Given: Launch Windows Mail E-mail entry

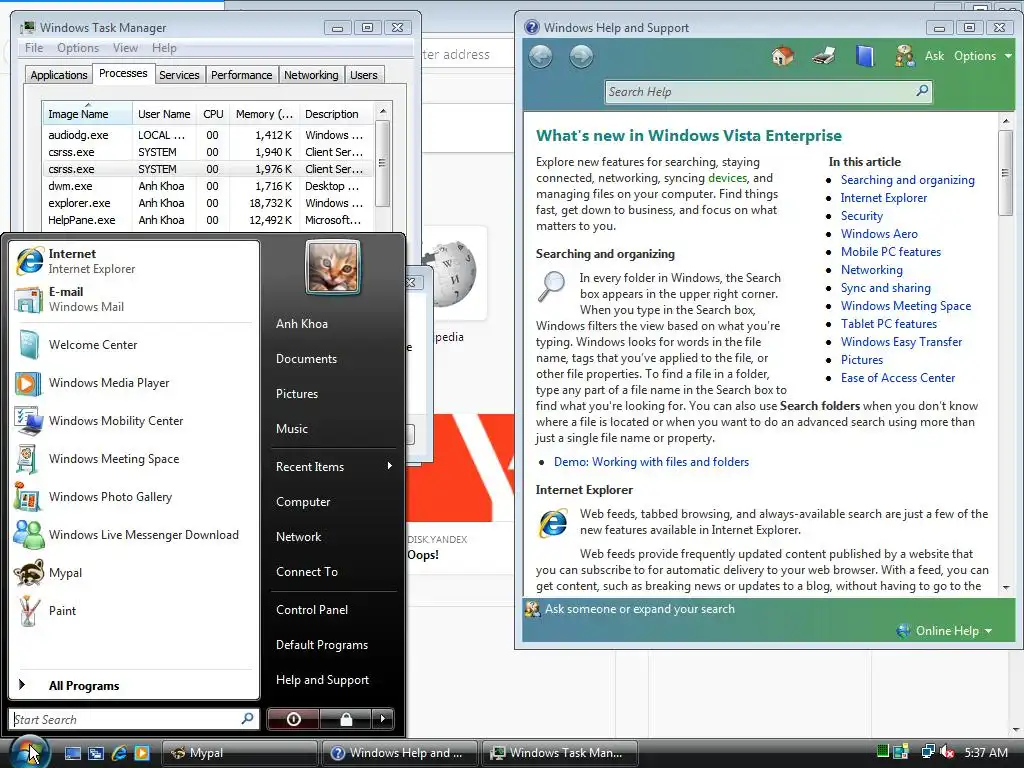Looking at the screenshot, I should point(135,299).
